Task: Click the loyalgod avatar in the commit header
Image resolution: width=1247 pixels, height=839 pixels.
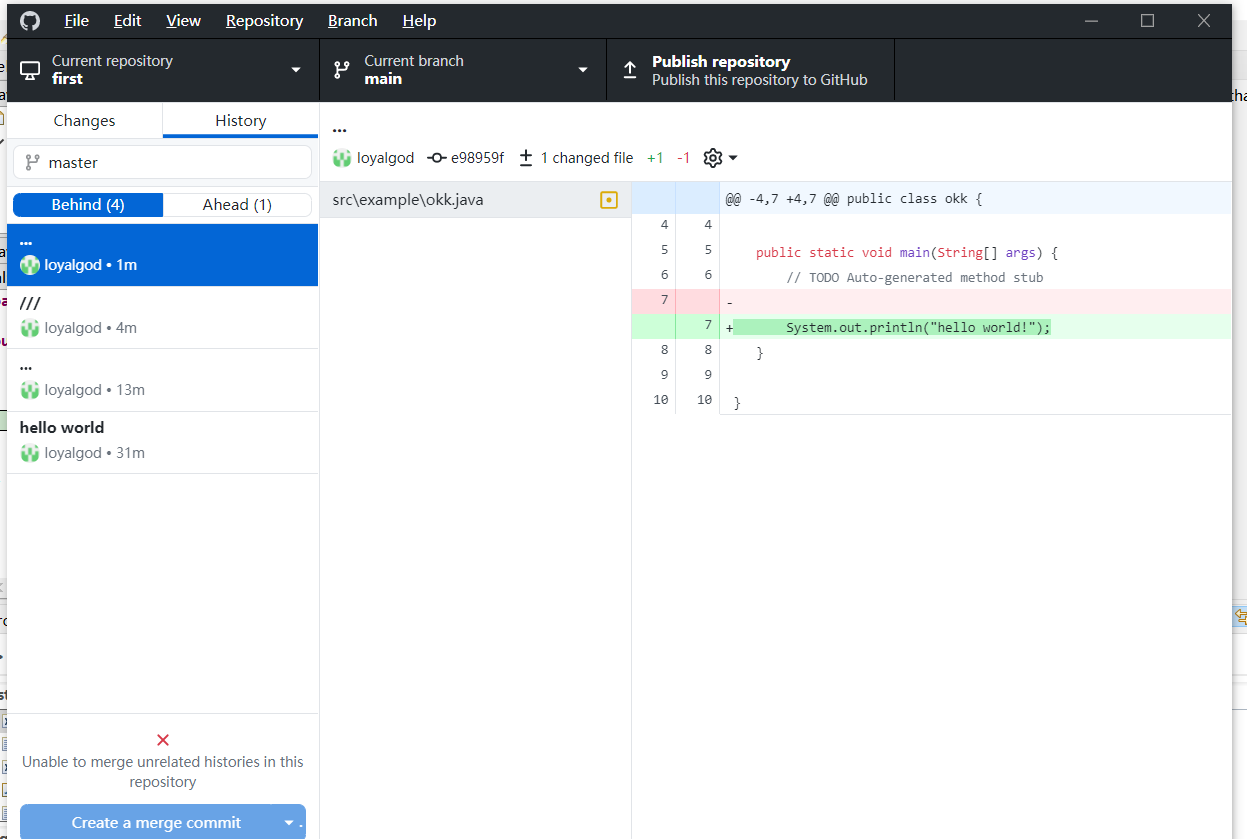Action: coord(342,158)
